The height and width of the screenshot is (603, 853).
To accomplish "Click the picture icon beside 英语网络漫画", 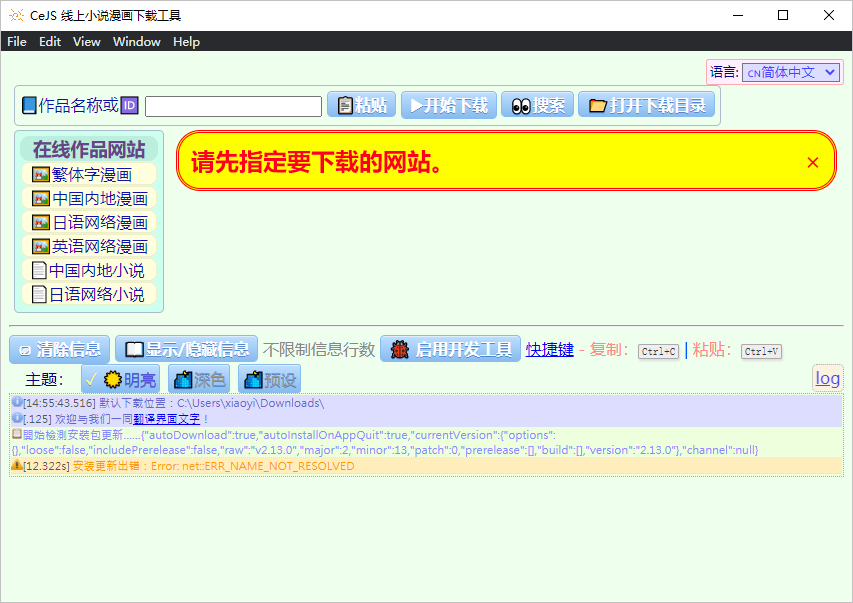I will coord(41,247).
